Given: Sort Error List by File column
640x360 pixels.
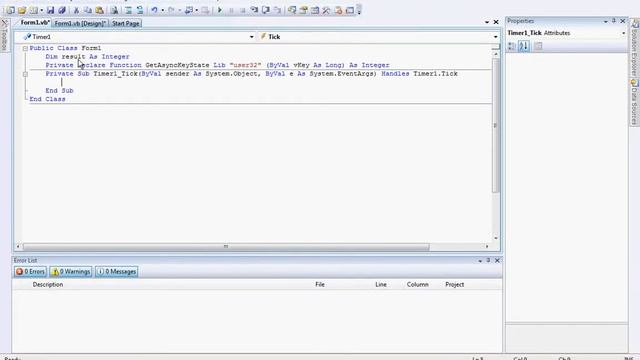Looking at the screenshot, I should click(320, 284).
